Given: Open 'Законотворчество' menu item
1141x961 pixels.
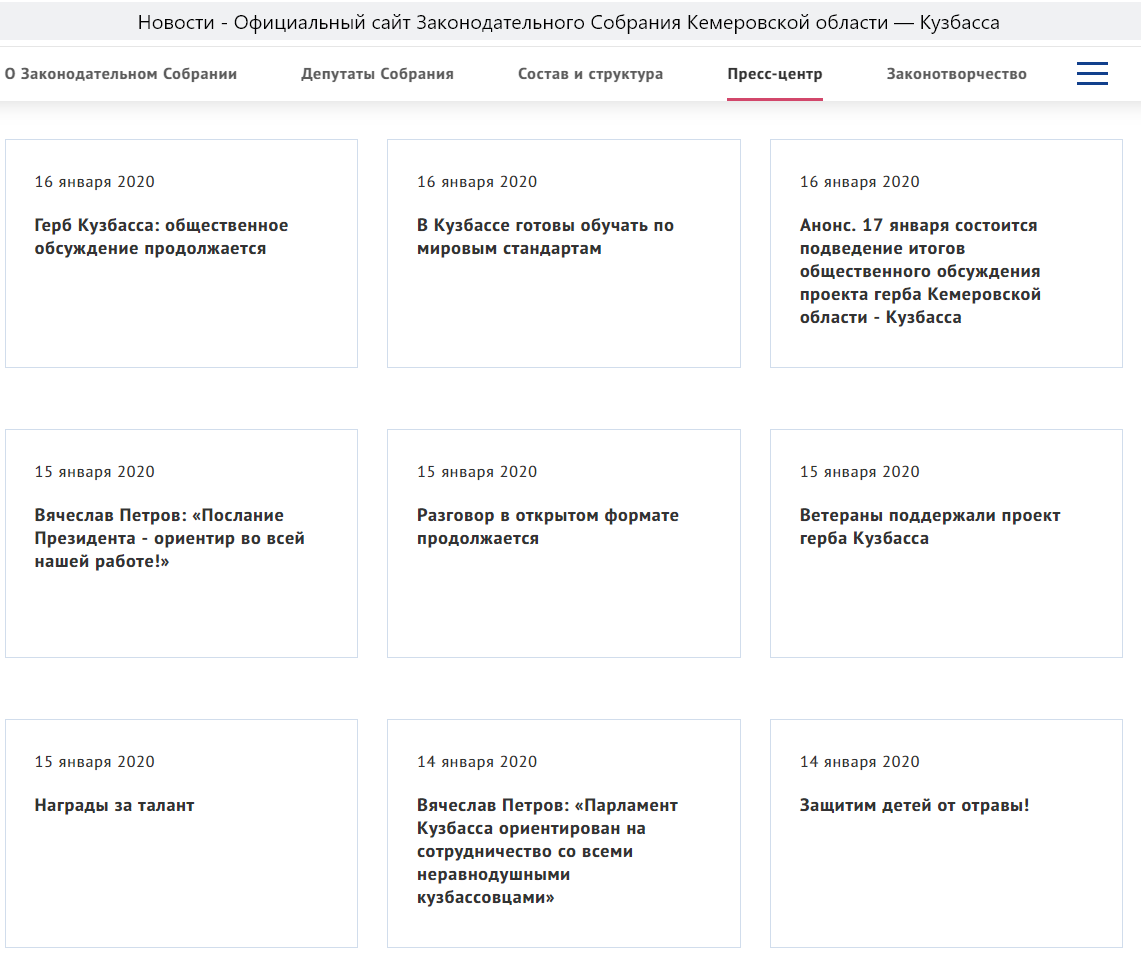Looking at the screenshot, I should (x=956, y=74).
